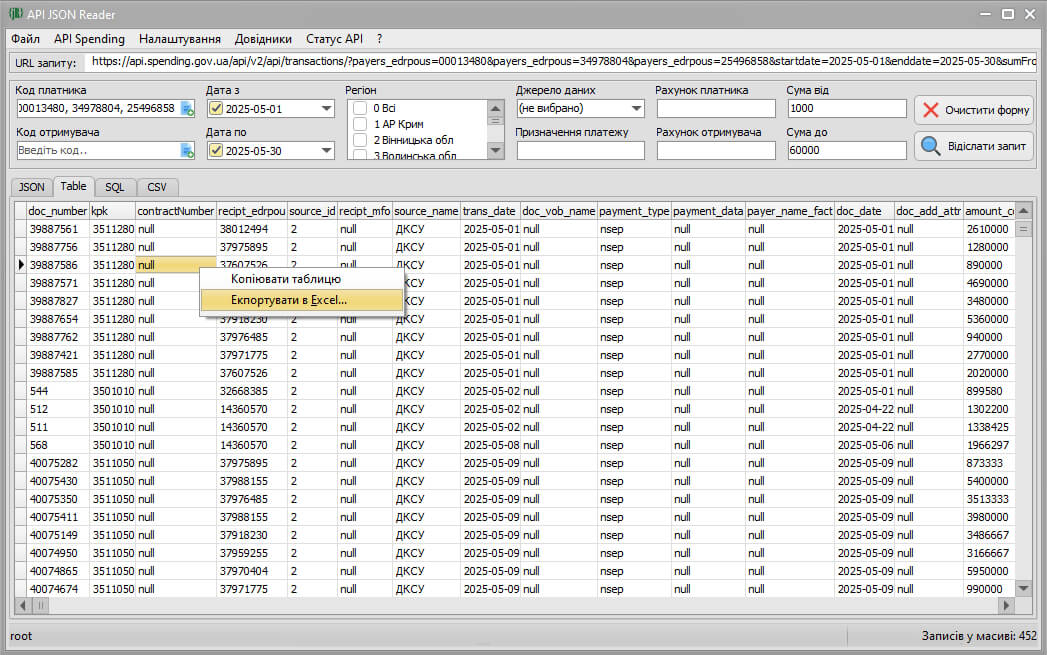Click the lookup icon in payer code field
The width and height of the screenshot is (1047, 655).
point(187,109)
